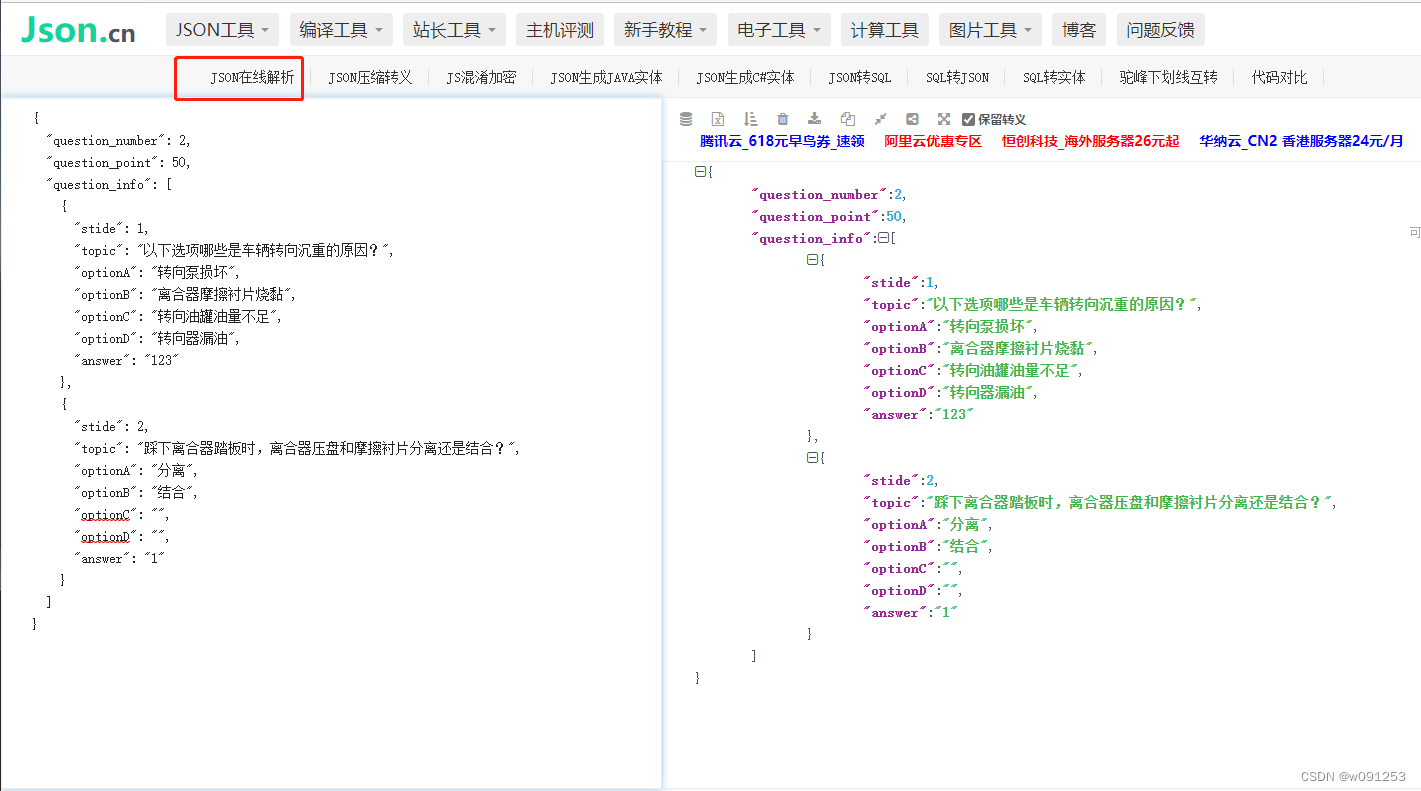Viewport: 1421px width, 791px height.
Task: Open the 站长工具 dropdown menu
Action: (x=454, y=30)
